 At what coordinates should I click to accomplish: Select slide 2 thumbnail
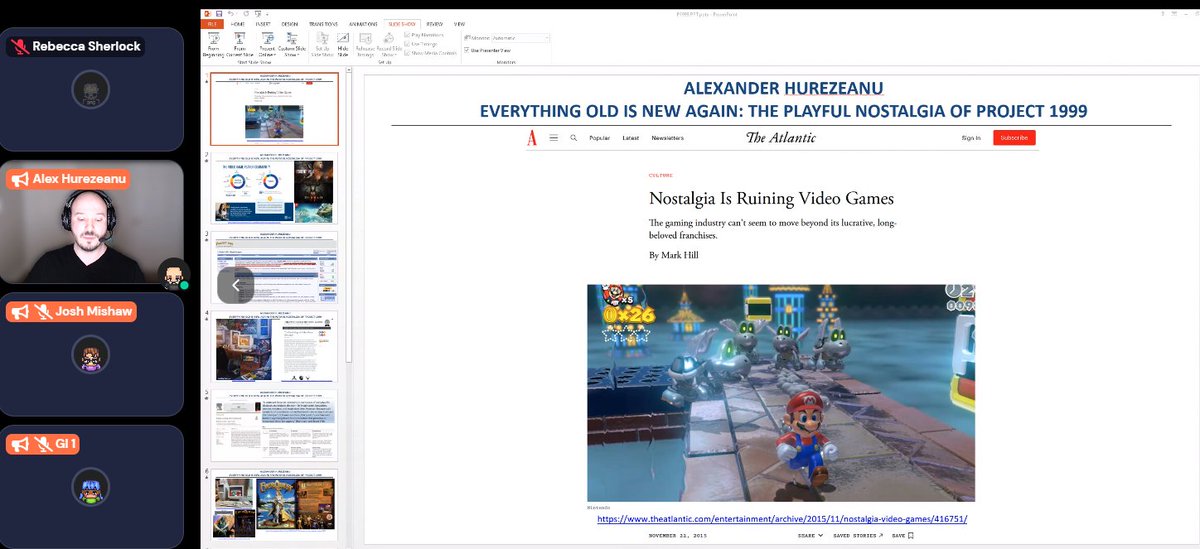274,188
